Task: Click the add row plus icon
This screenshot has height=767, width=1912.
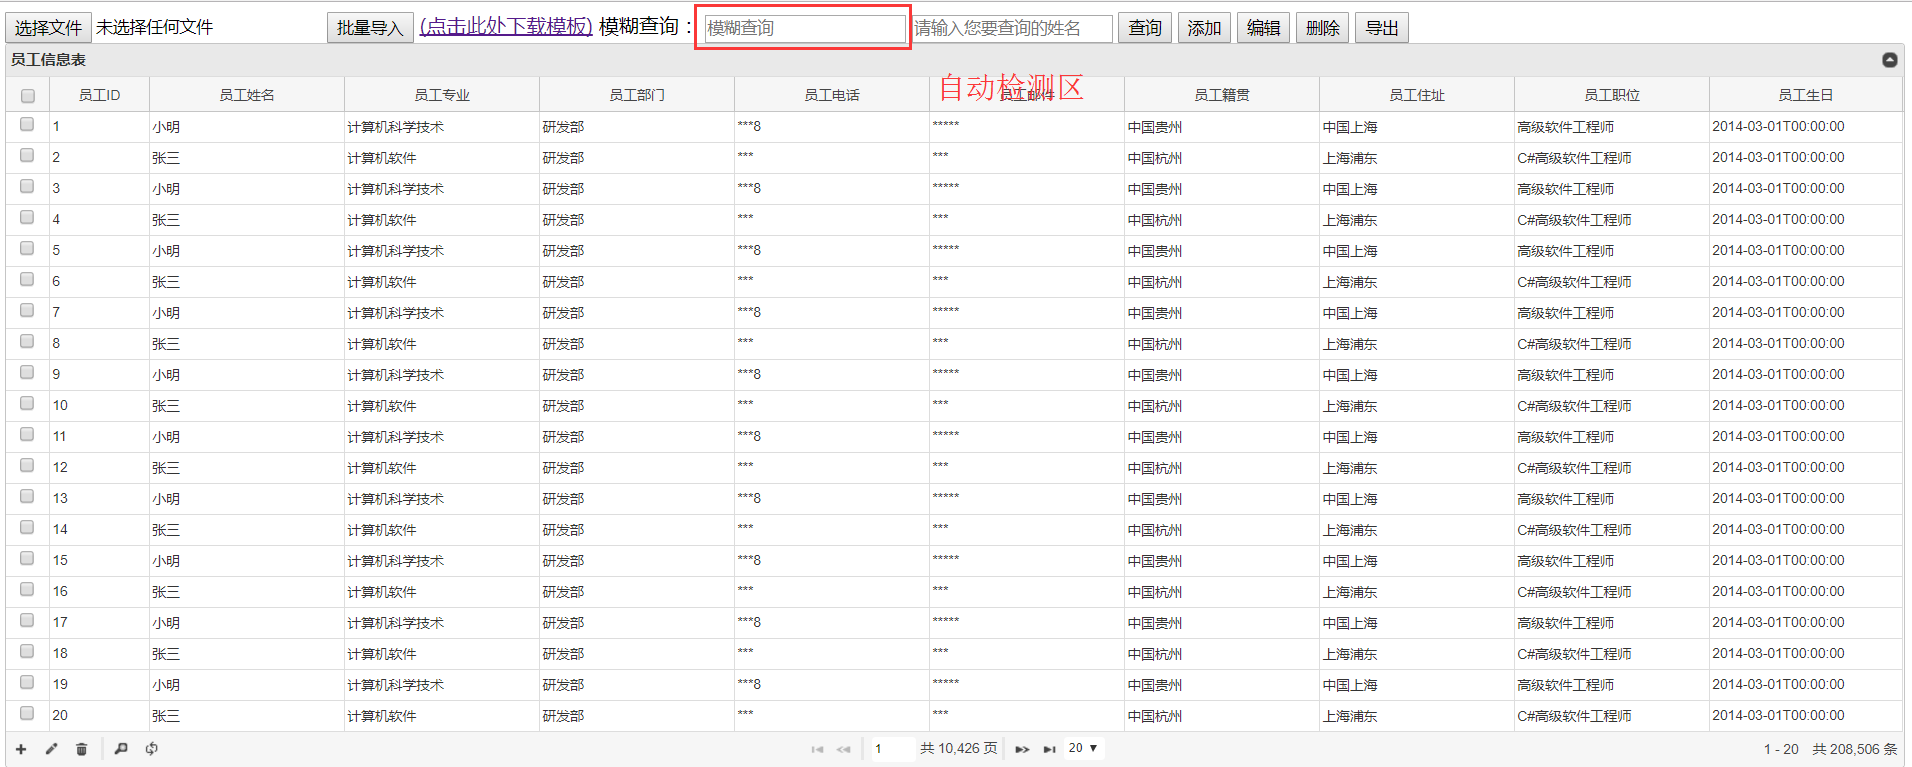Action: [x=21, y=748]
